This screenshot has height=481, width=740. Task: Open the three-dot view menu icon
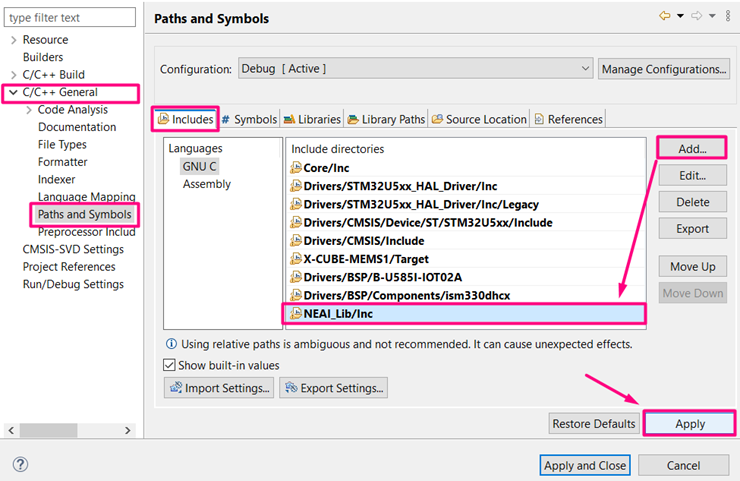click(x=728, y=16)
